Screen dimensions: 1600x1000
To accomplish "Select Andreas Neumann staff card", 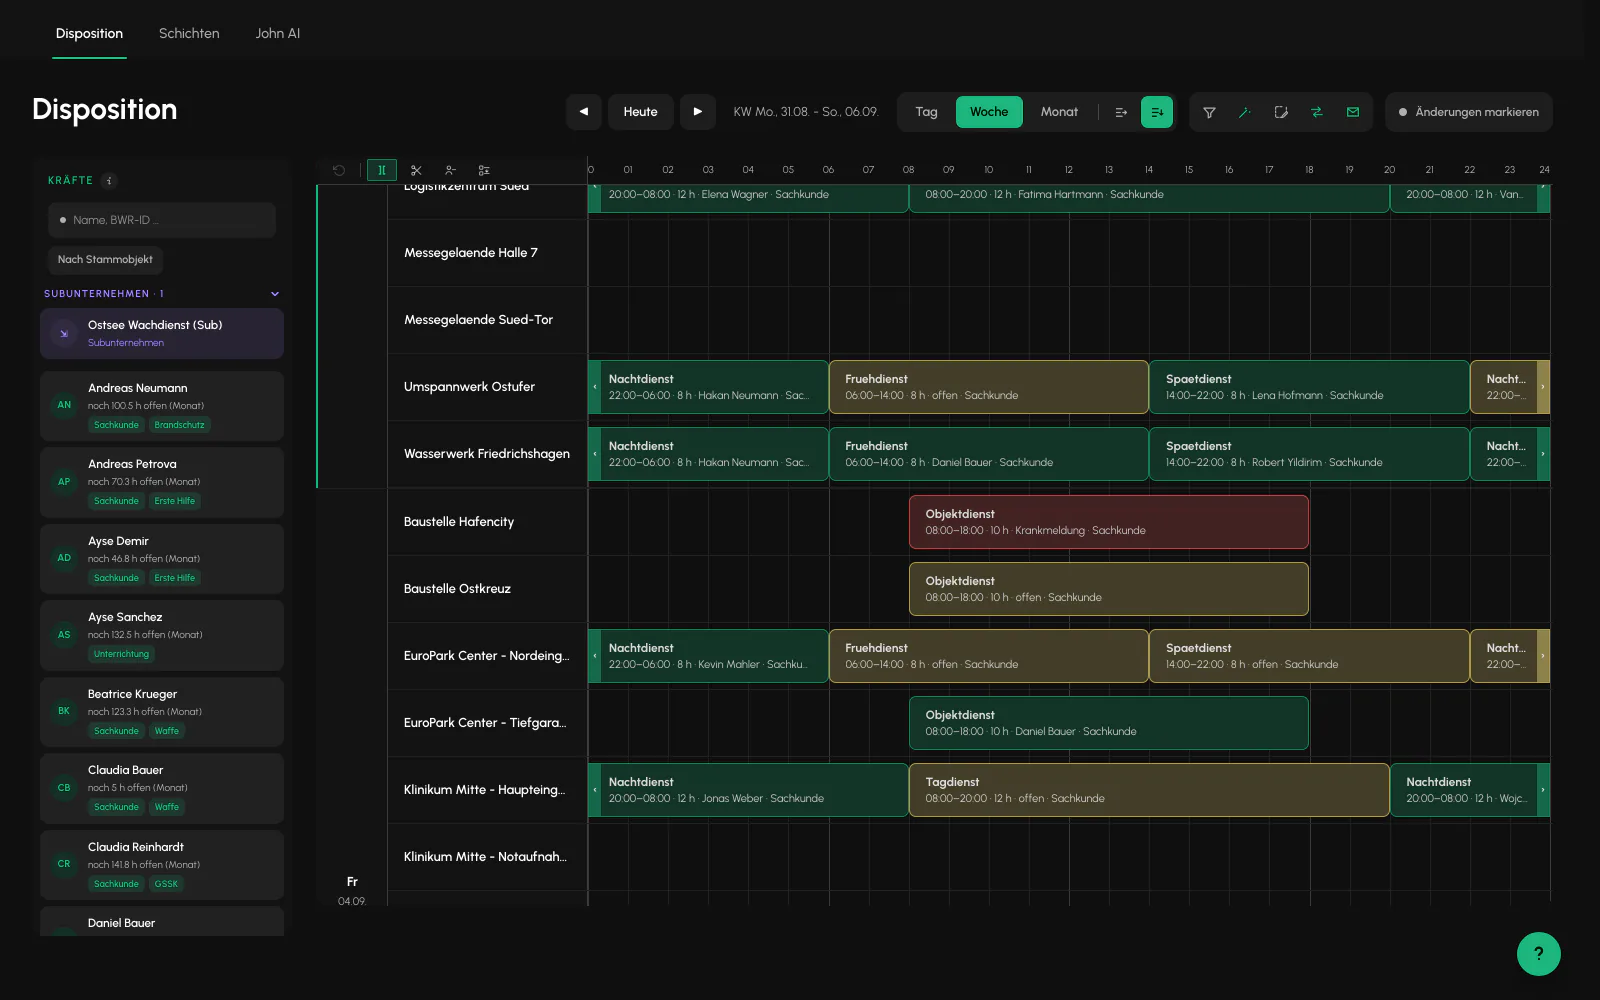I will [162, 406].
